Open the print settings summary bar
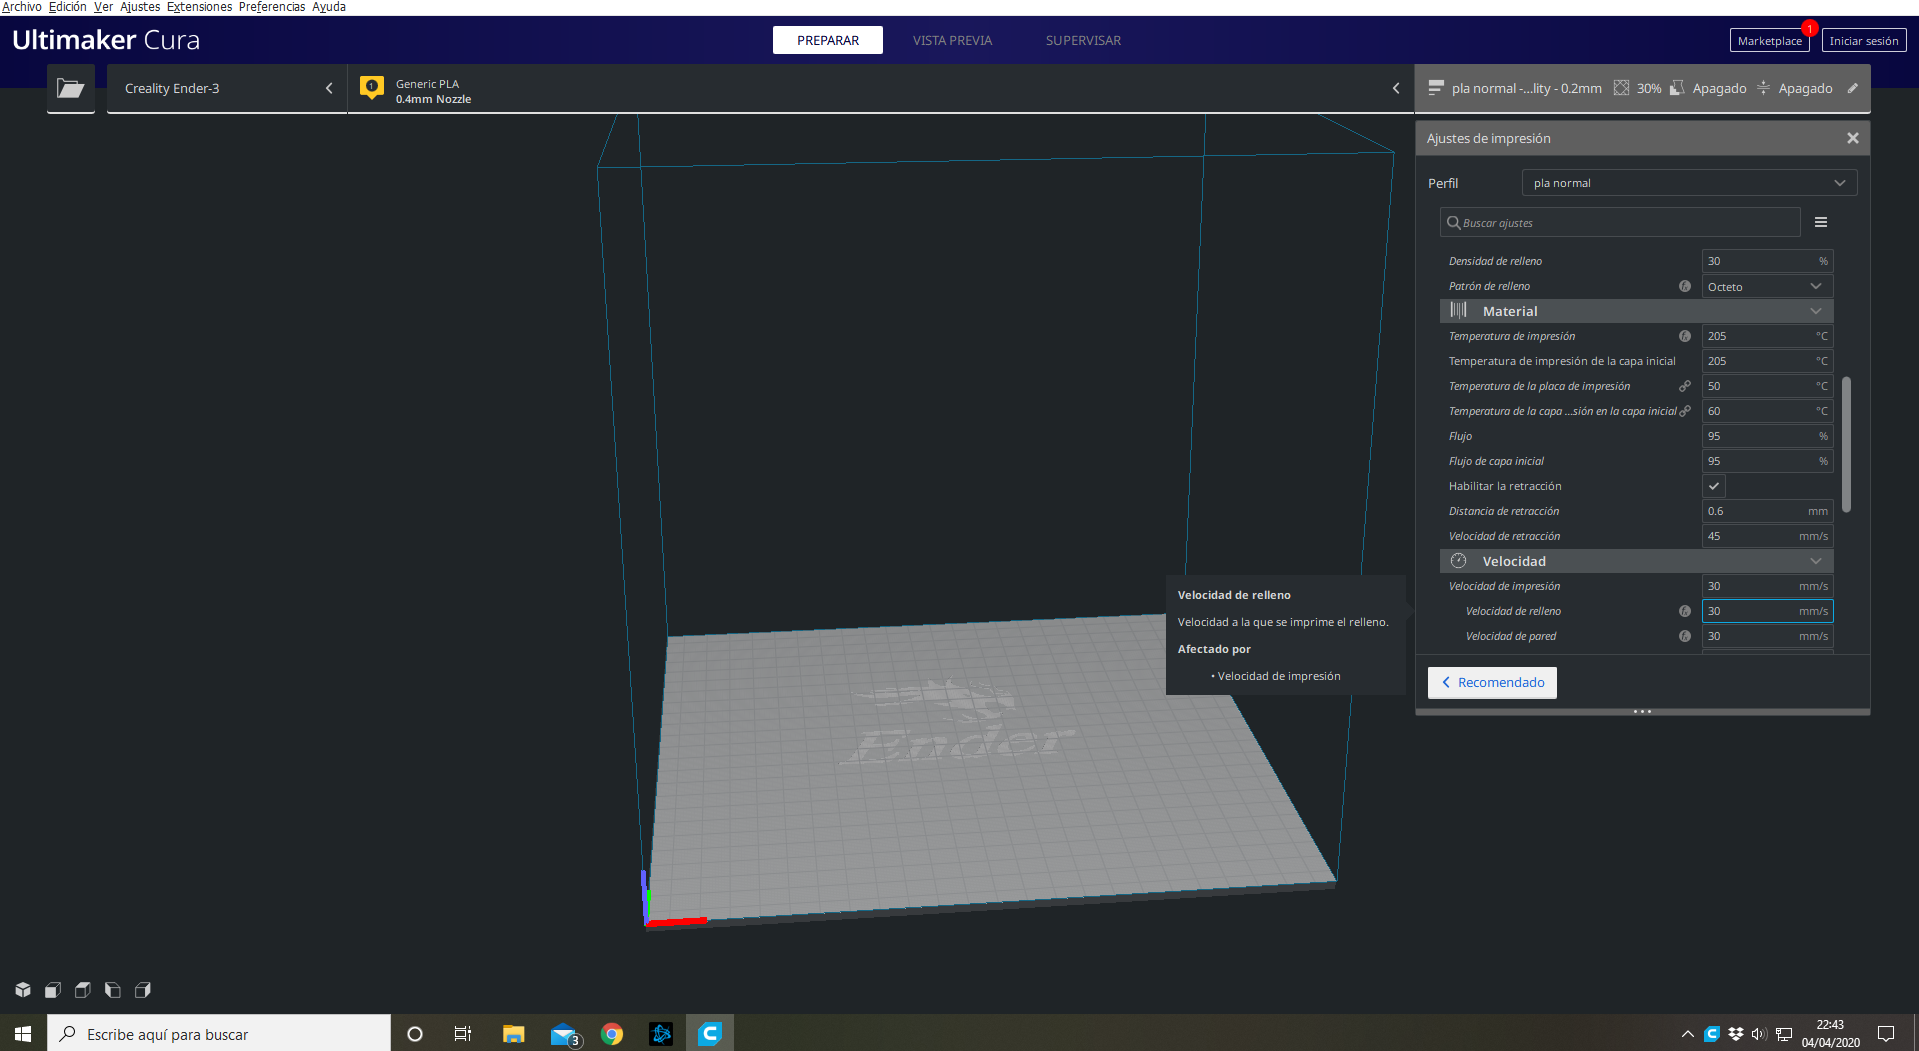Screen dimensions: 1919x1051 click(x=1642, y=88)
